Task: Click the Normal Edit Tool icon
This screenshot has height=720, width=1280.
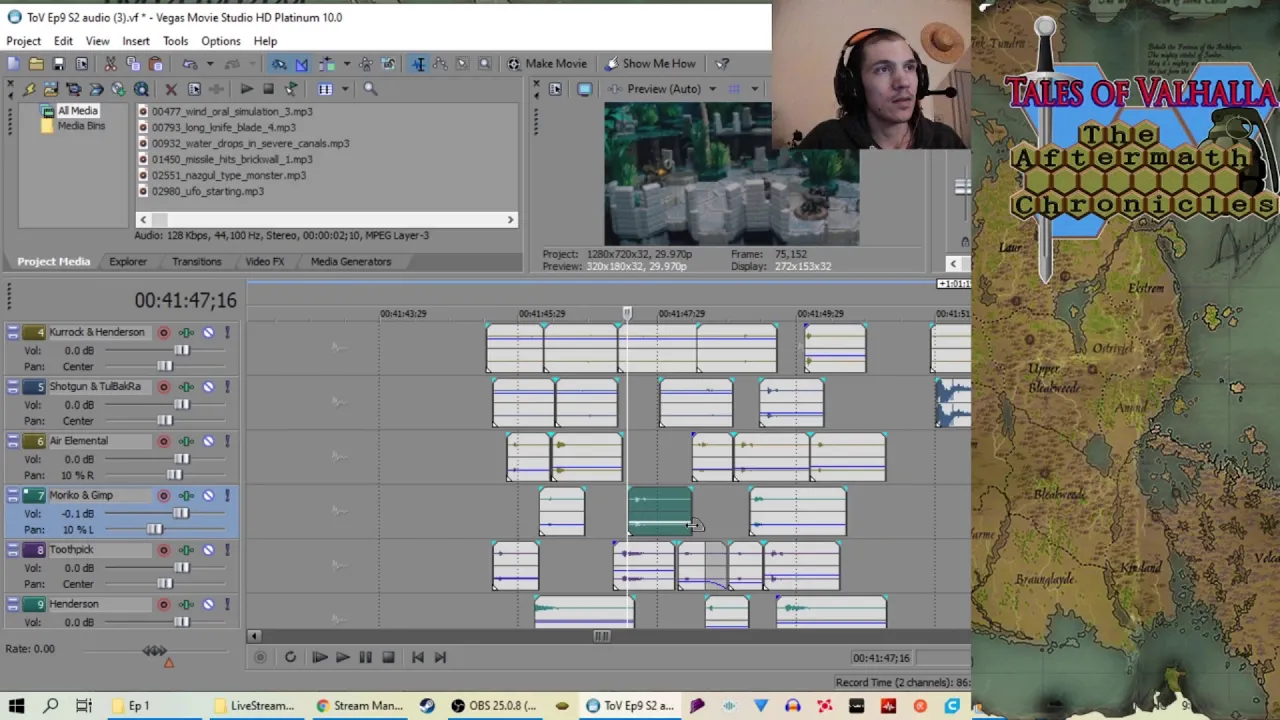Action: click(x=418, y=63)
